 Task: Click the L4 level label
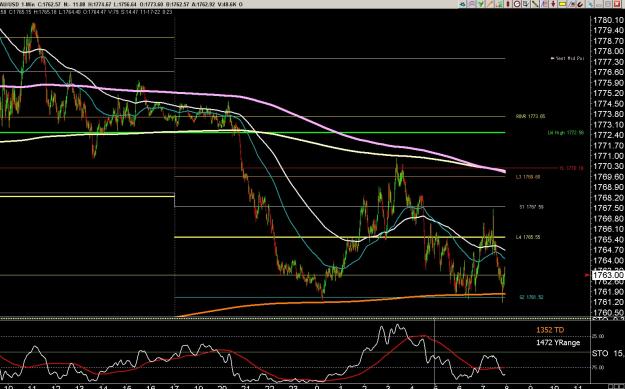point(528,237)
